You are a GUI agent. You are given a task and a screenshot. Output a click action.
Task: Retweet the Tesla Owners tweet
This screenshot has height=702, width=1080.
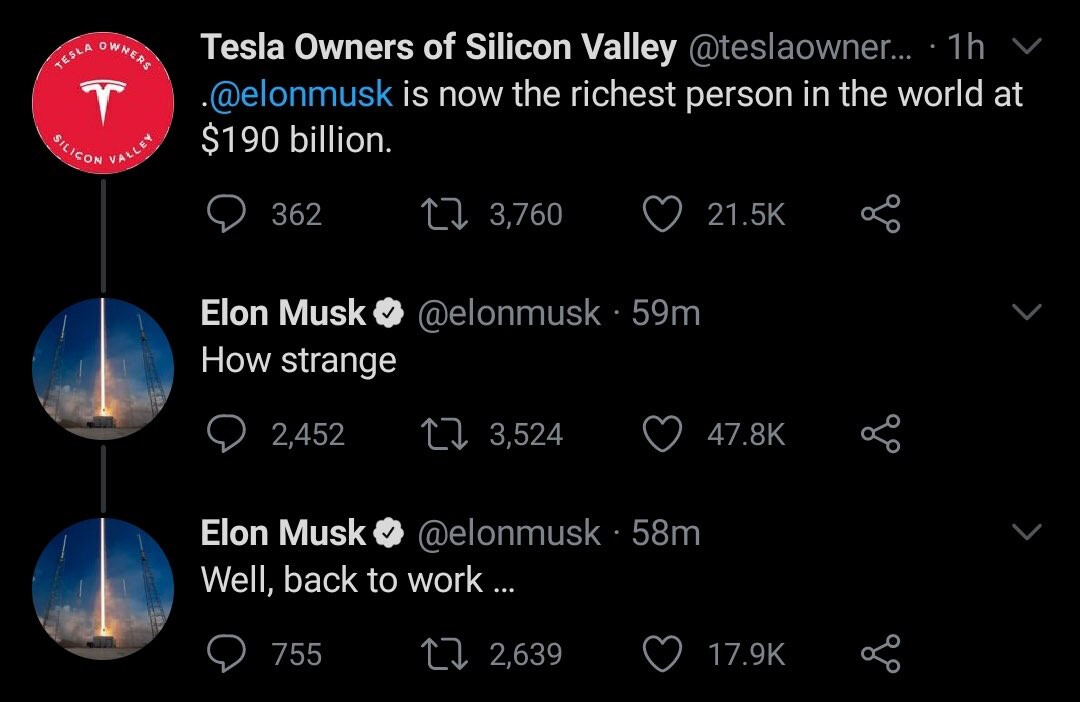(x=444, y=214)
